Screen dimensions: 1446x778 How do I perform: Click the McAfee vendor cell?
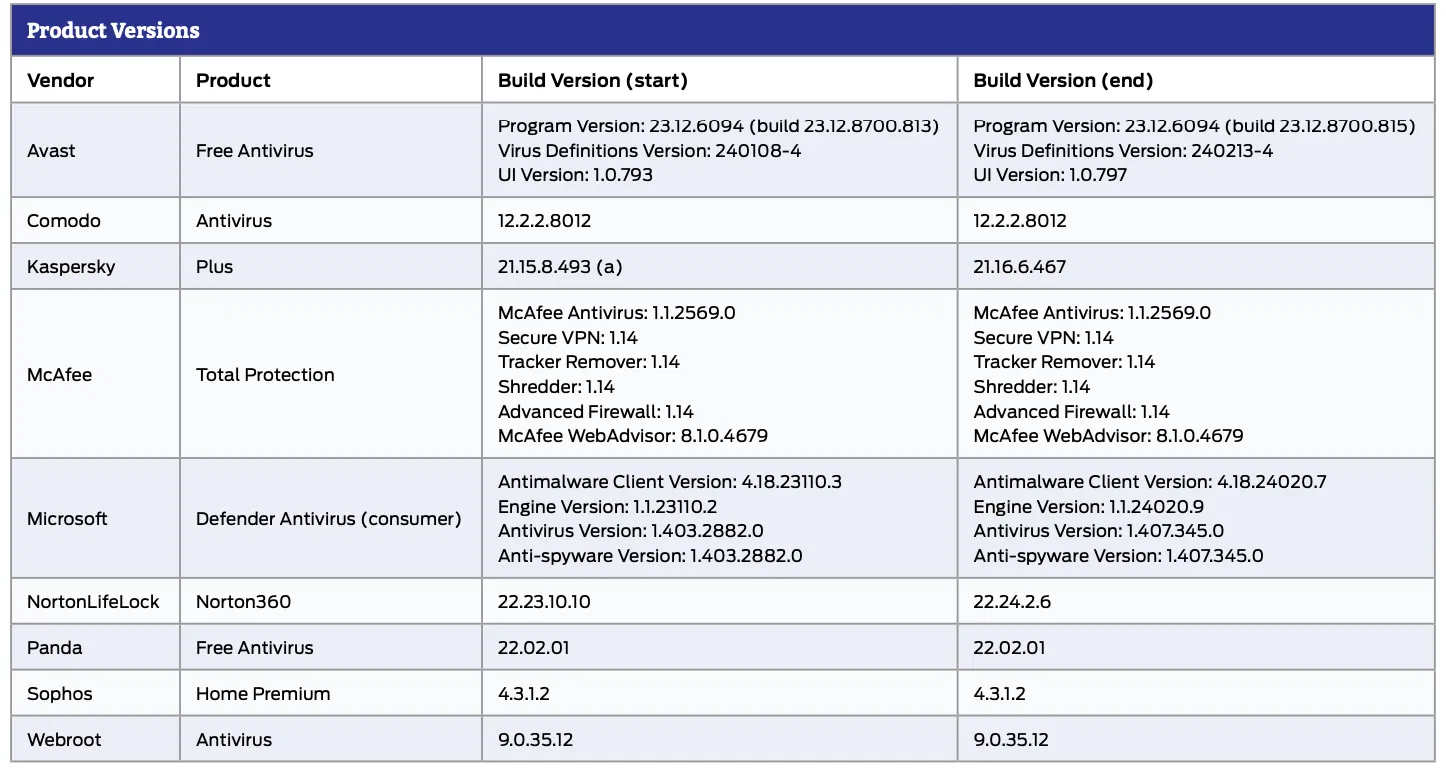(x=59, y=375)
